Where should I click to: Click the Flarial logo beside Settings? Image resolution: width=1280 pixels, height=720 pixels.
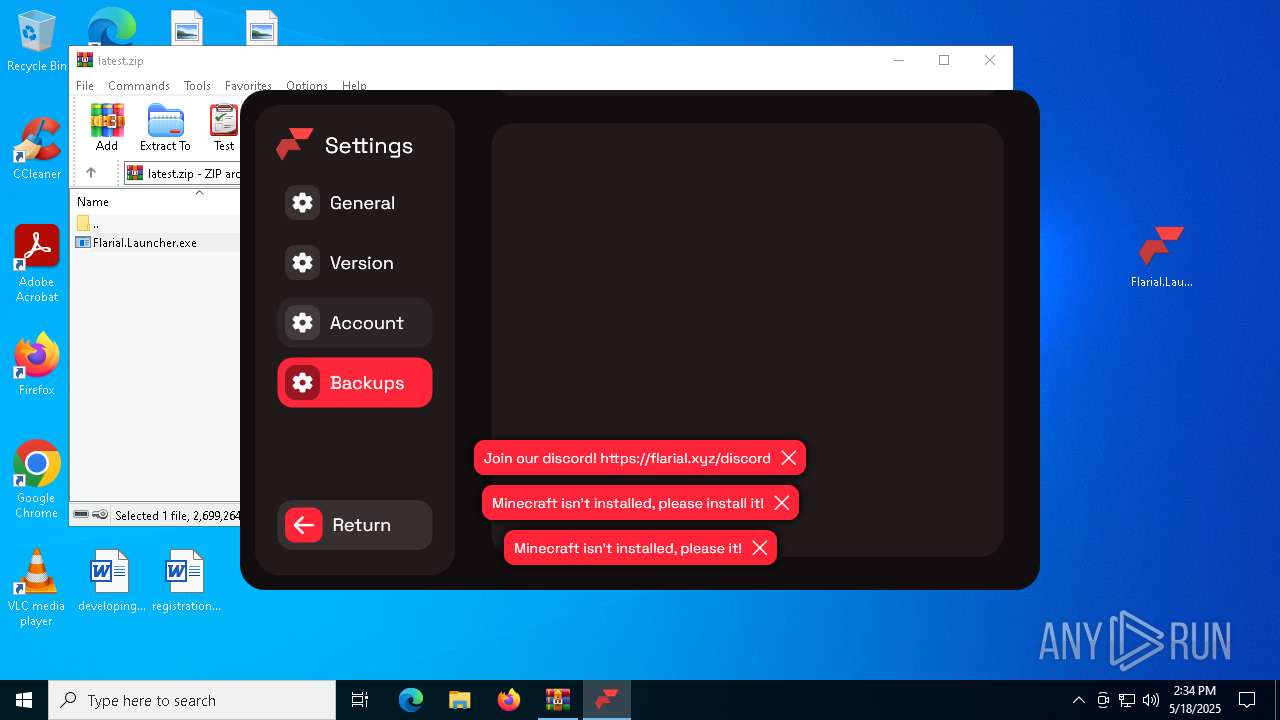tap(295, 144)
